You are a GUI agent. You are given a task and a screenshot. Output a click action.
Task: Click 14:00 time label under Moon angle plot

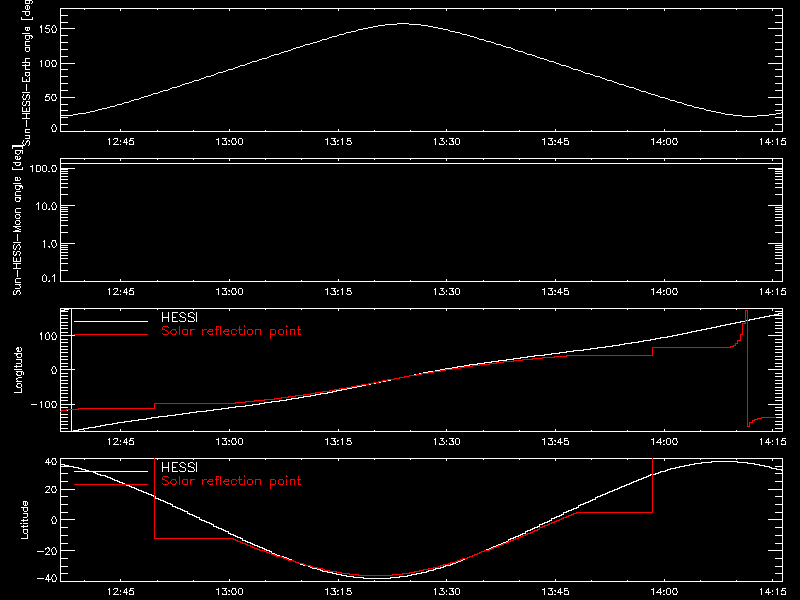[664, 292]
